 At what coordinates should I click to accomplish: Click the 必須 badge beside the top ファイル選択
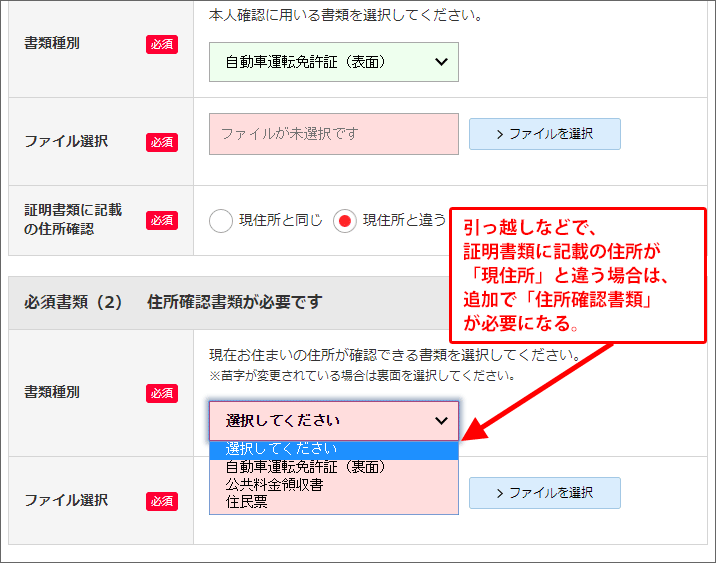[x=162, y=142]
